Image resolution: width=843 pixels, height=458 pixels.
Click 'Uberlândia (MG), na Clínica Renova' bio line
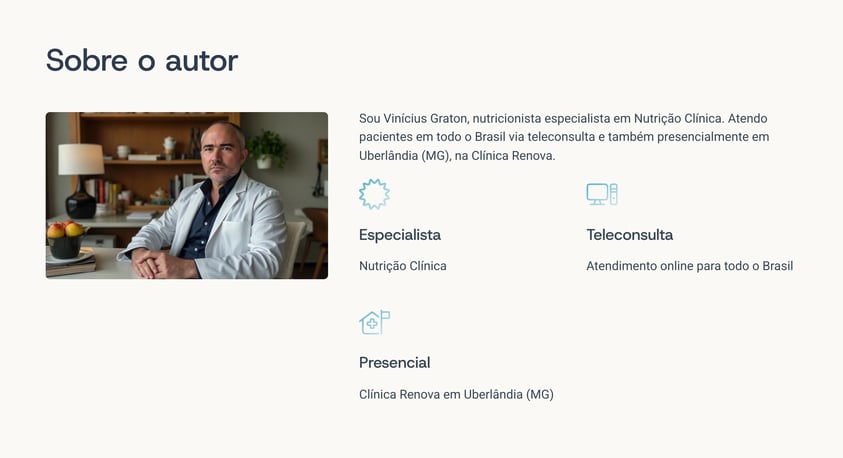(457, 156)
